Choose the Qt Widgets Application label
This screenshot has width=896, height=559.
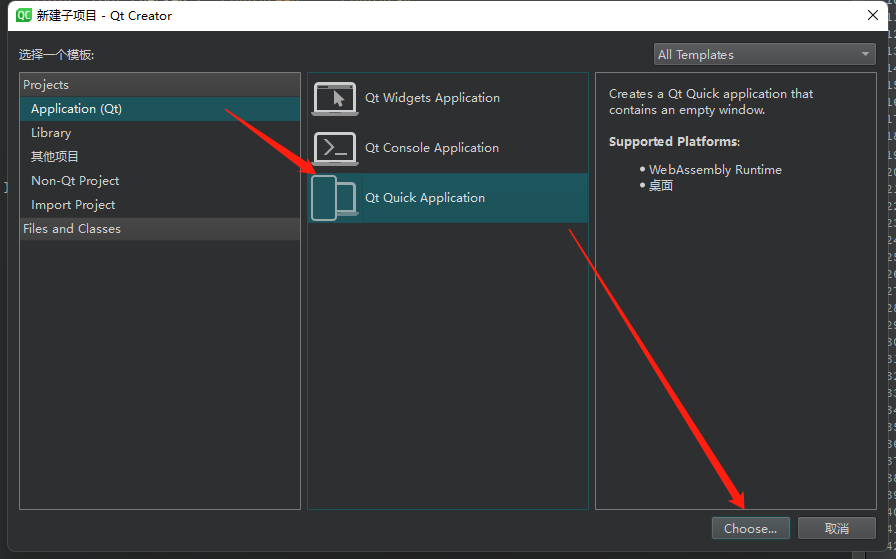point(433,98)
